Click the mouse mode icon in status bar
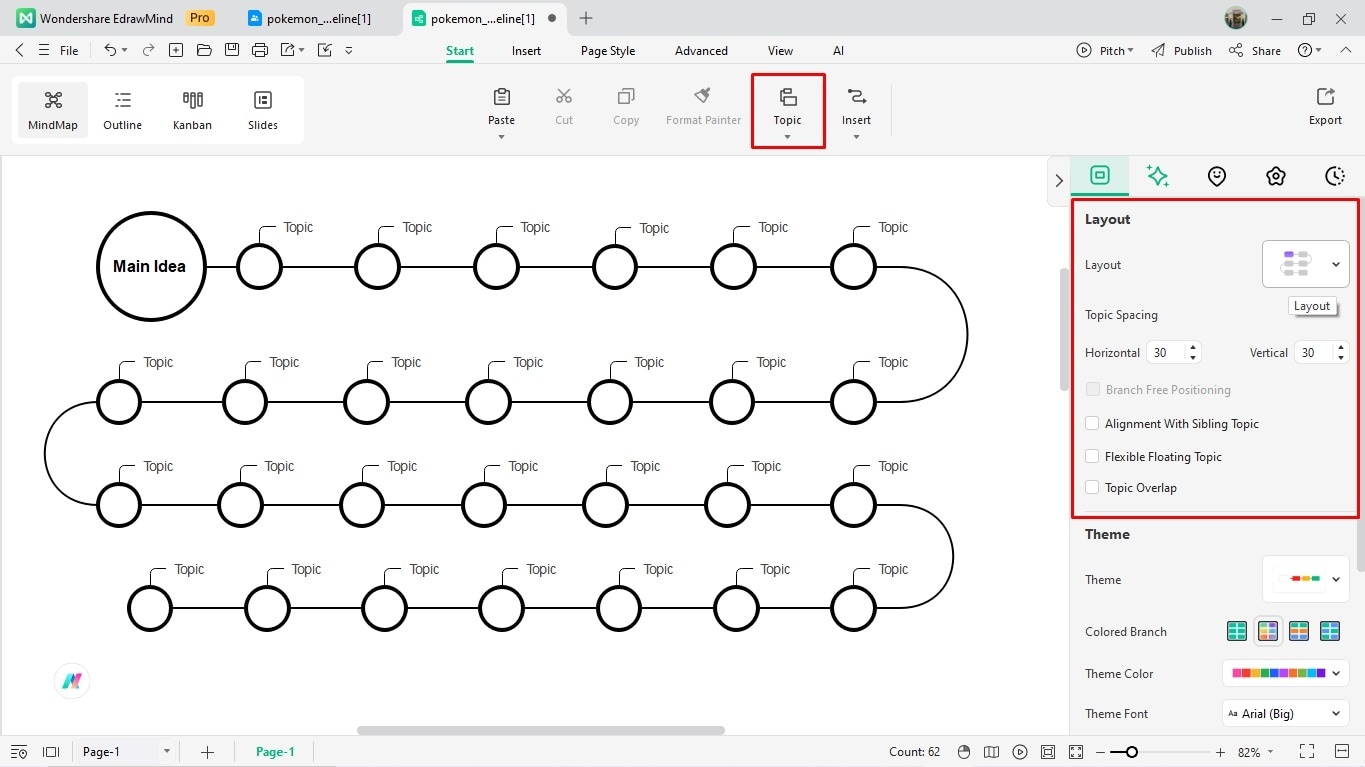The height and width of the screenshot is (767, 1365). click(964, 752)
